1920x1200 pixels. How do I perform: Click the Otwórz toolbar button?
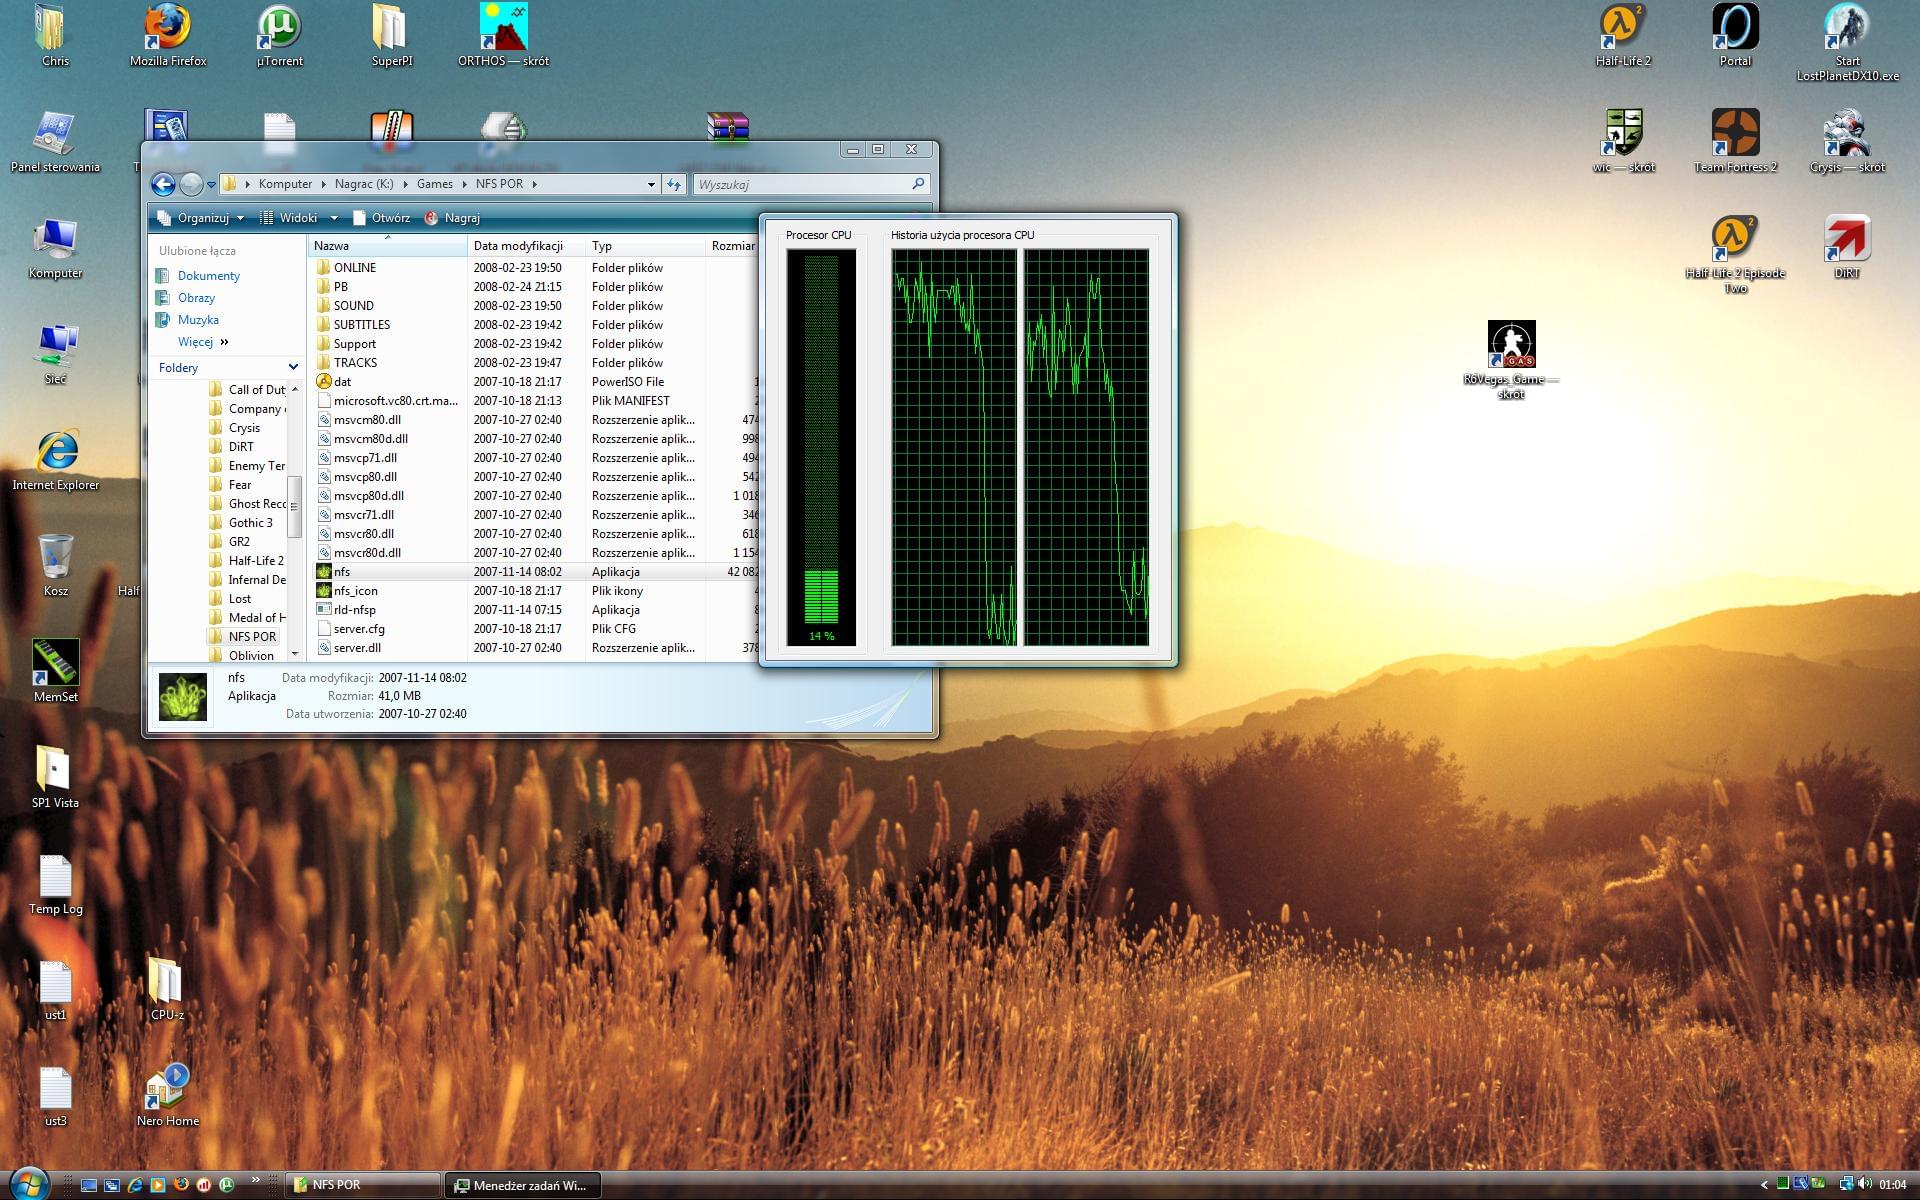point(381,218)
